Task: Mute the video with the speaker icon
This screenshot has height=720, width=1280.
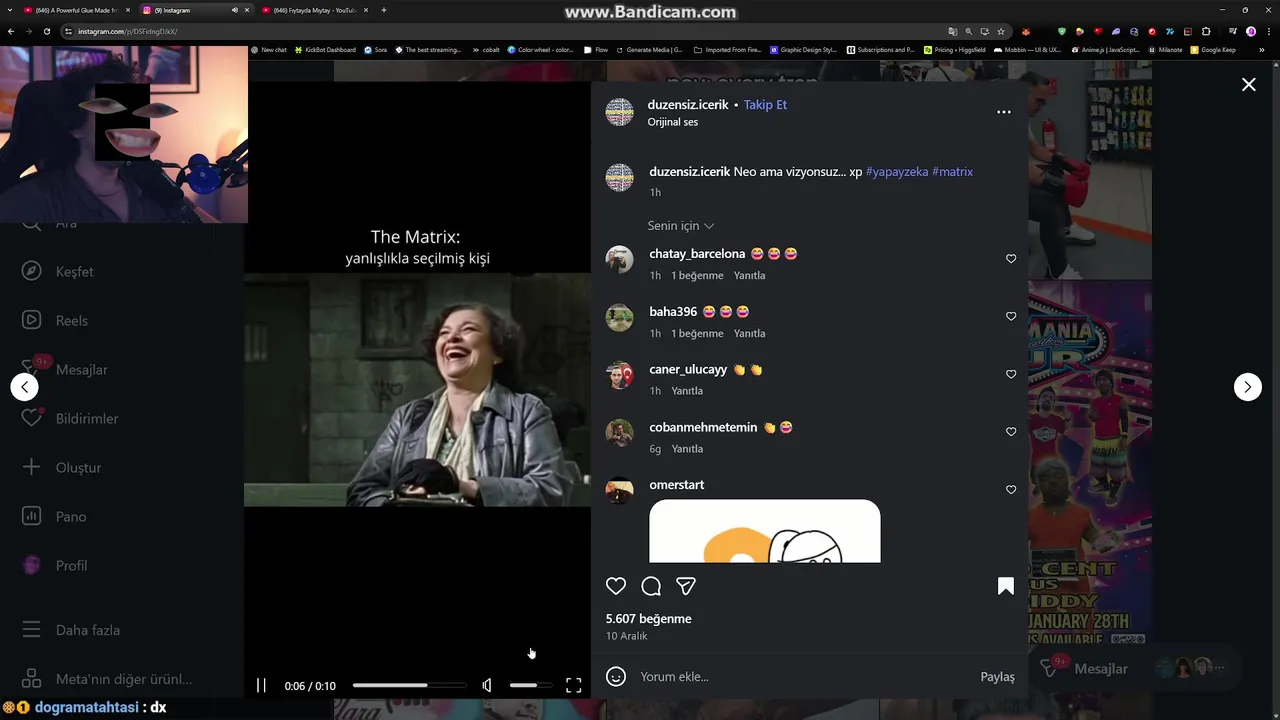Action: (487, 685)
